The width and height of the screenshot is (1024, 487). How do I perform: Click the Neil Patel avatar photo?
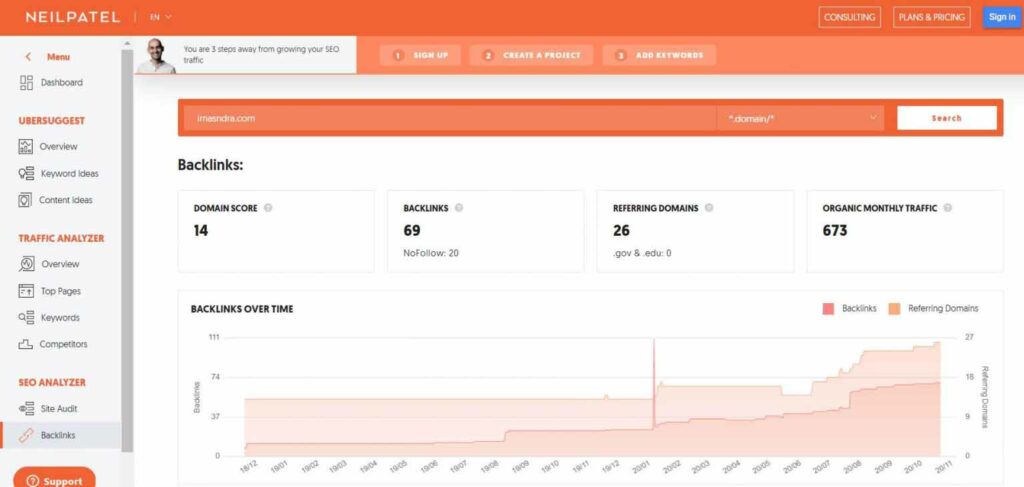156,55
